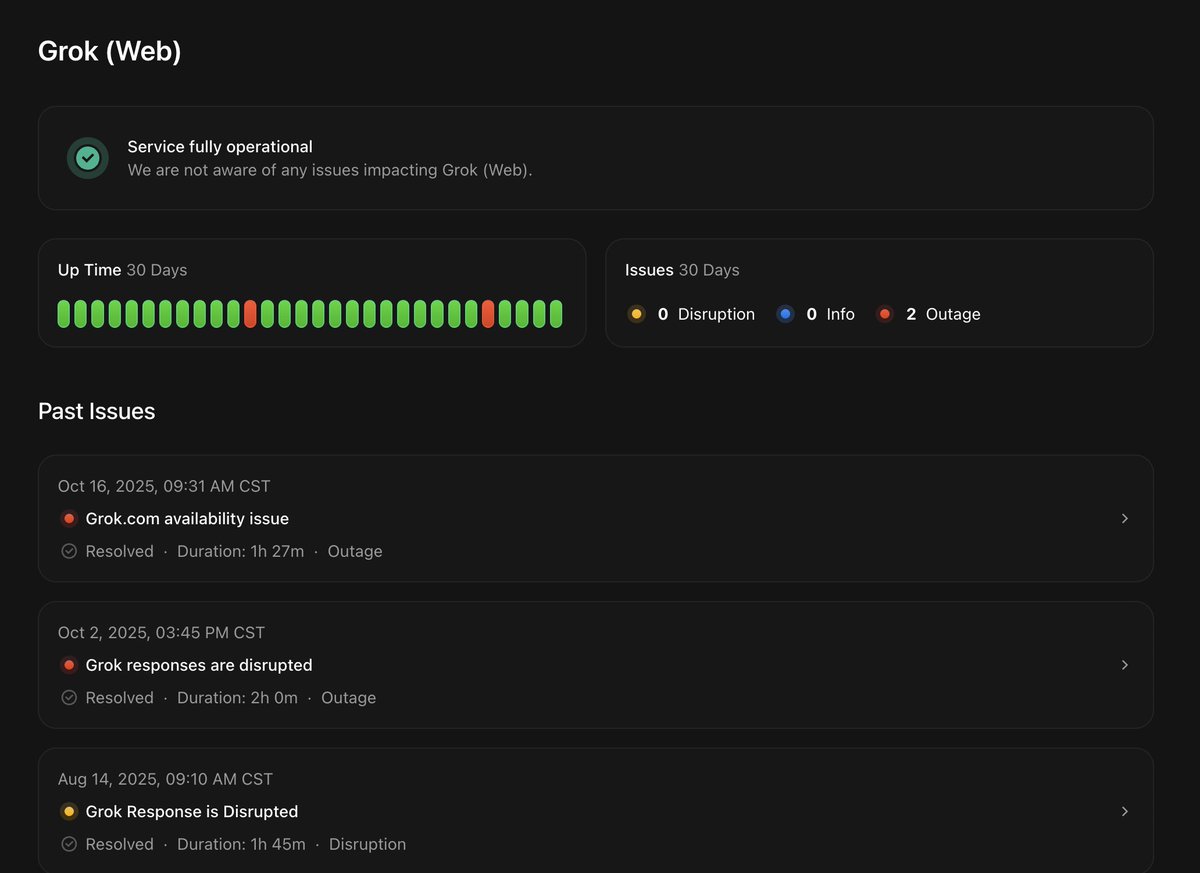The image size is (1200, 873).
Task: Click the Oct 2, 2025, 03:45 PM CST date
Action: pyautogui.click(x=161, y=633)
